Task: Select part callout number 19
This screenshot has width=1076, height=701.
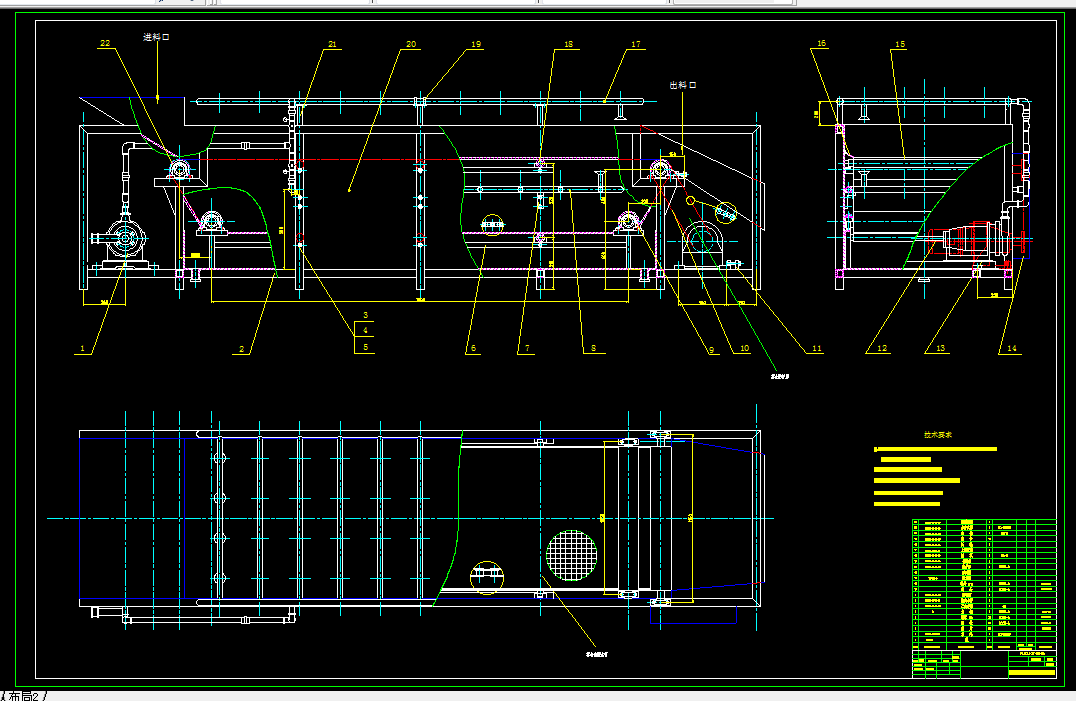Action: tap(476, 45)
